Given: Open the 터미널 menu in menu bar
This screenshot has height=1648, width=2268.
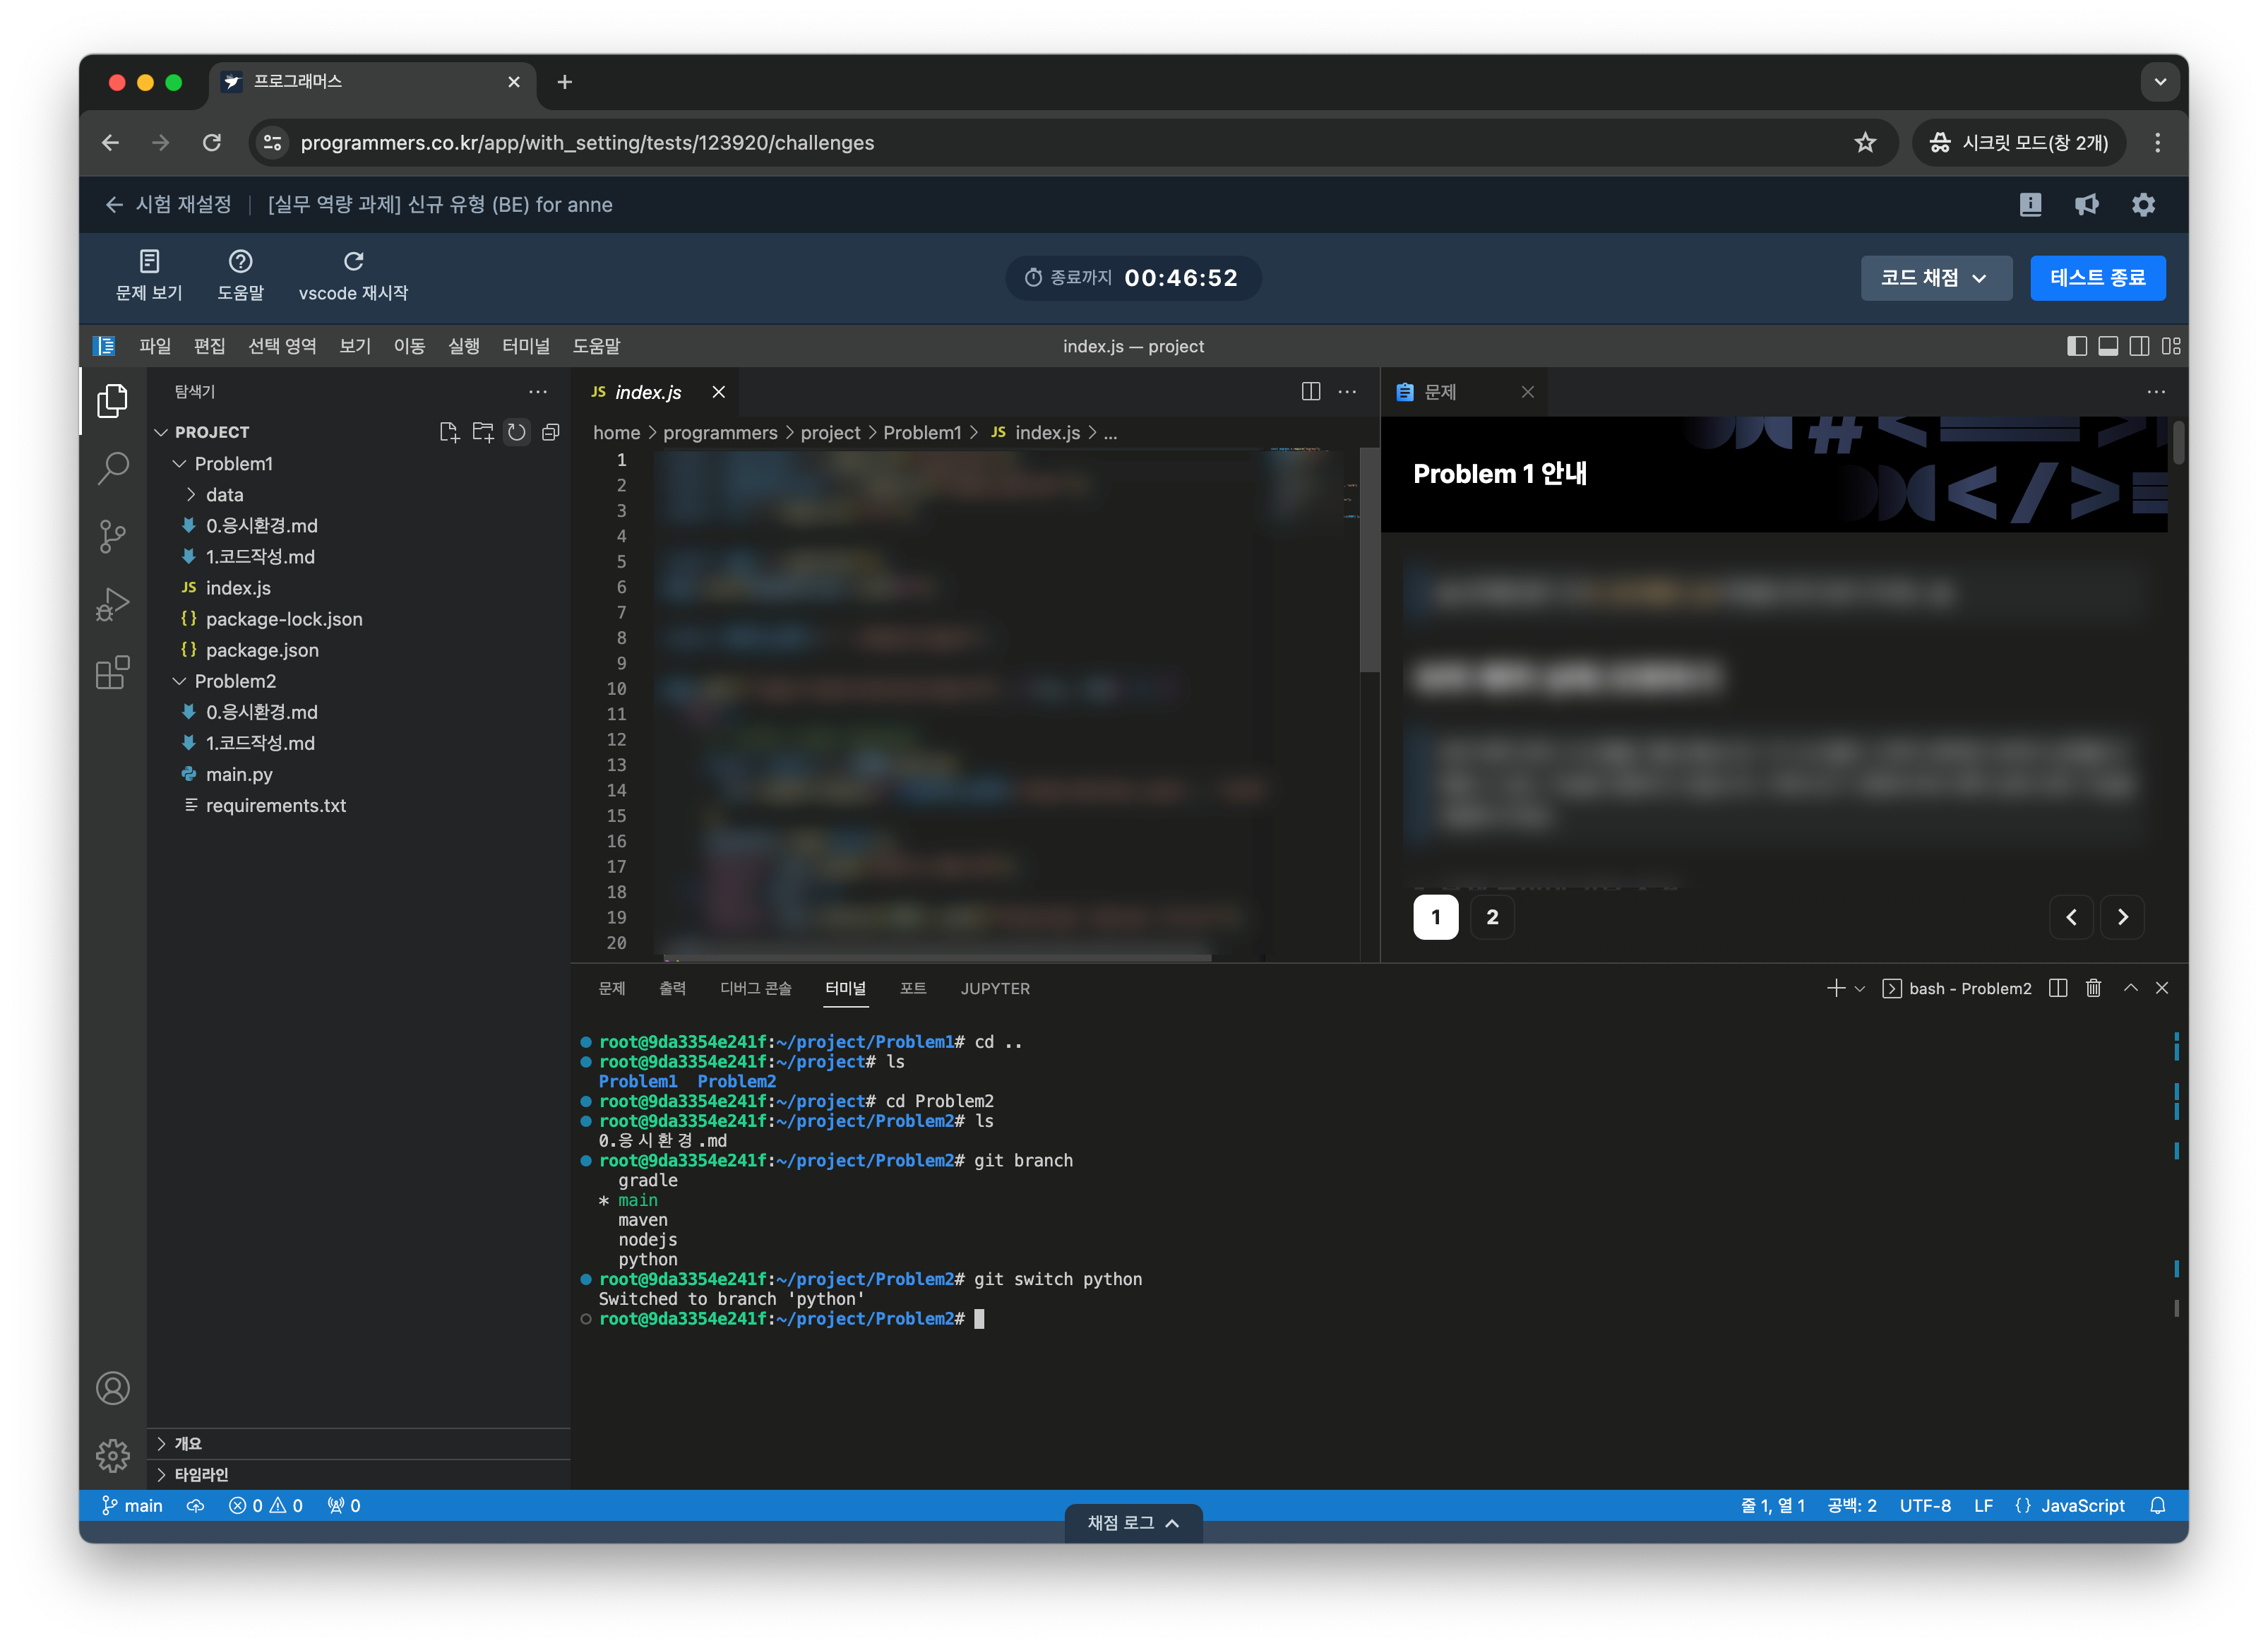Looking at the screenshot, I should [x=525, y=346].
